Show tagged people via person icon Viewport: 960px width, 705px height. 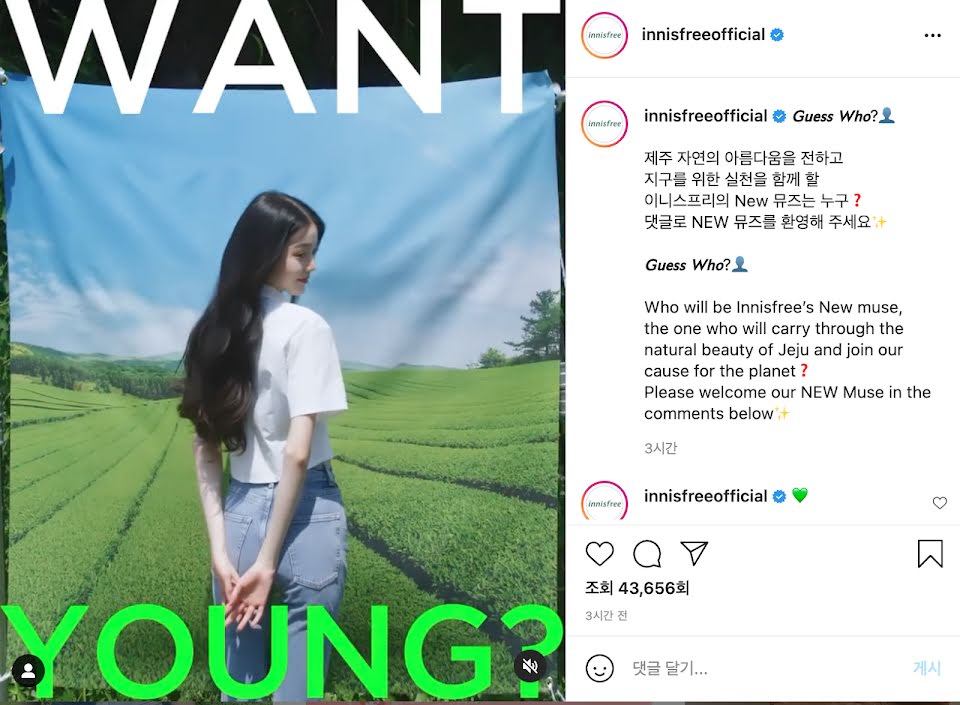pos(28,671)
